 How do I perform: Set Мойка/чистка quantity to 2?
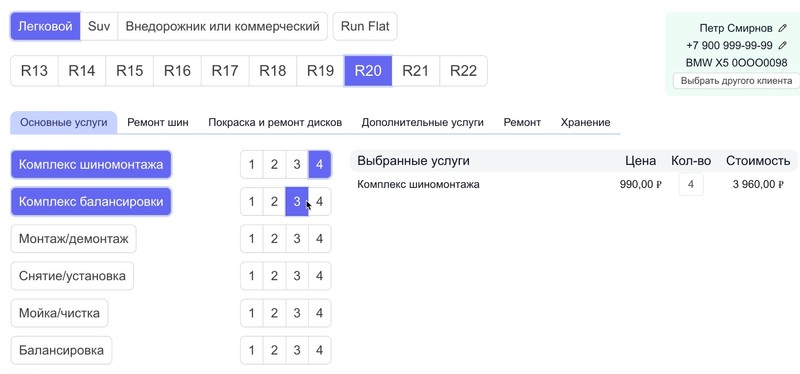[274, 313]
